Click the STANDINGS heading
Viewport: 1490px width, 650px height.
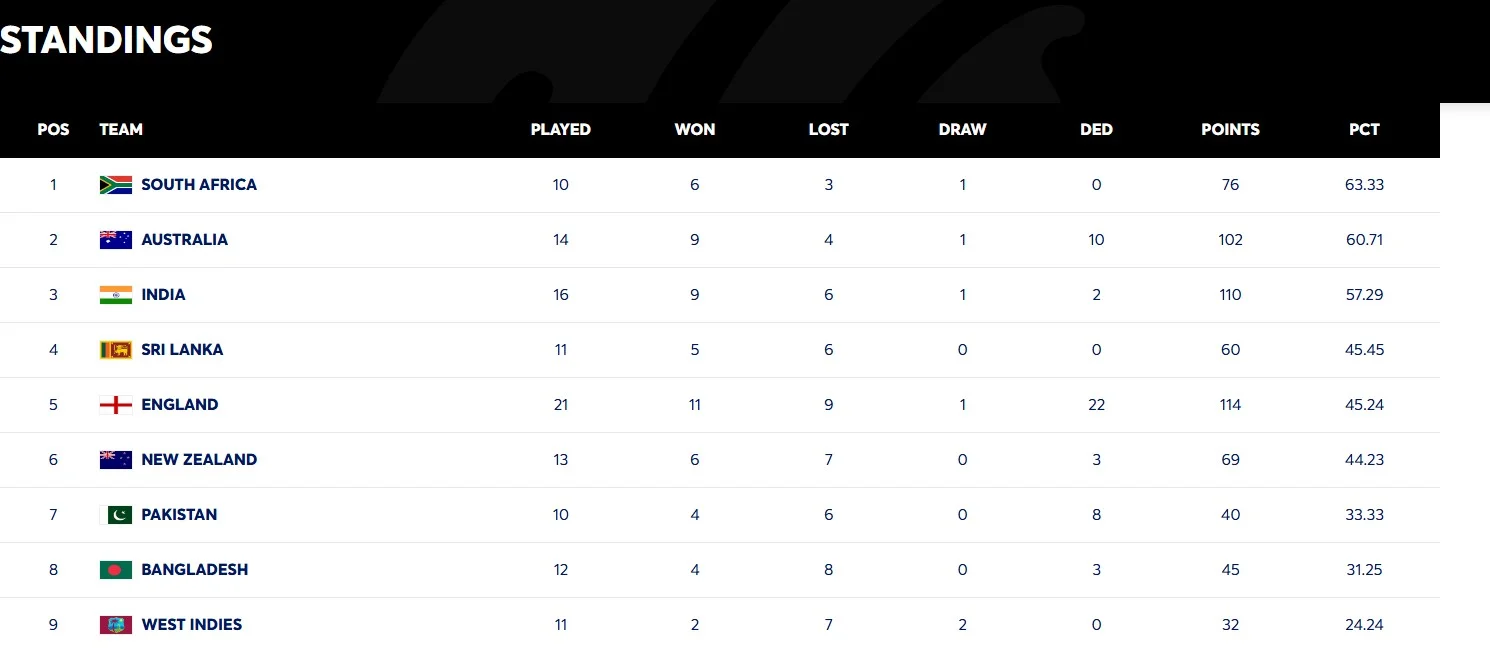tap(106, 40)
